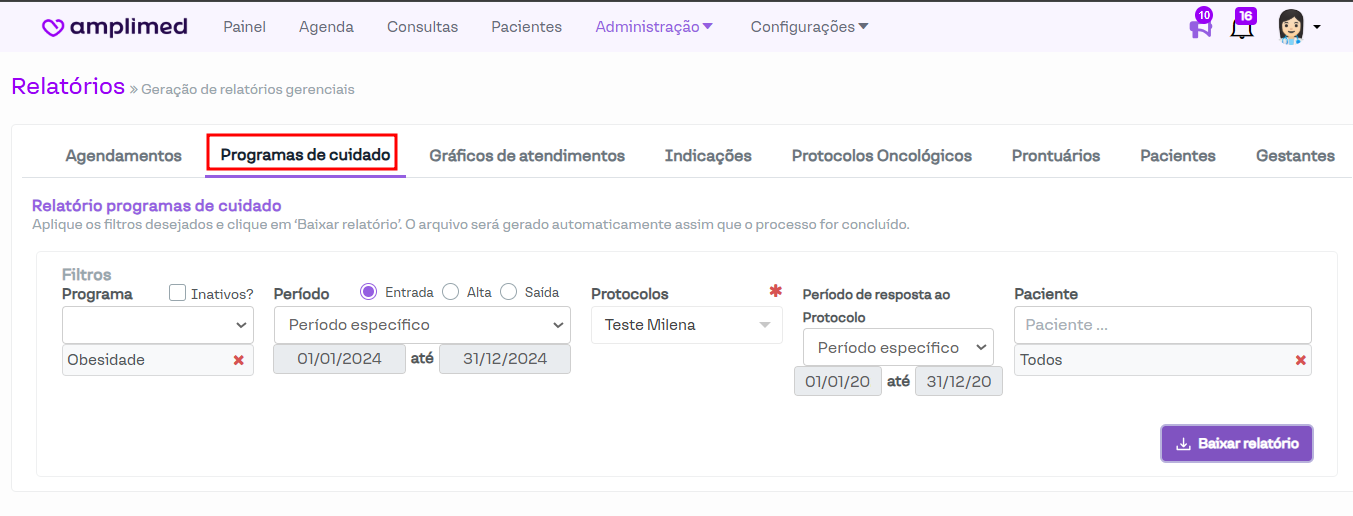Screen dimensions: 1353x516
Task: Open the Período específico dropdown under Período
Action: point(421,325)
